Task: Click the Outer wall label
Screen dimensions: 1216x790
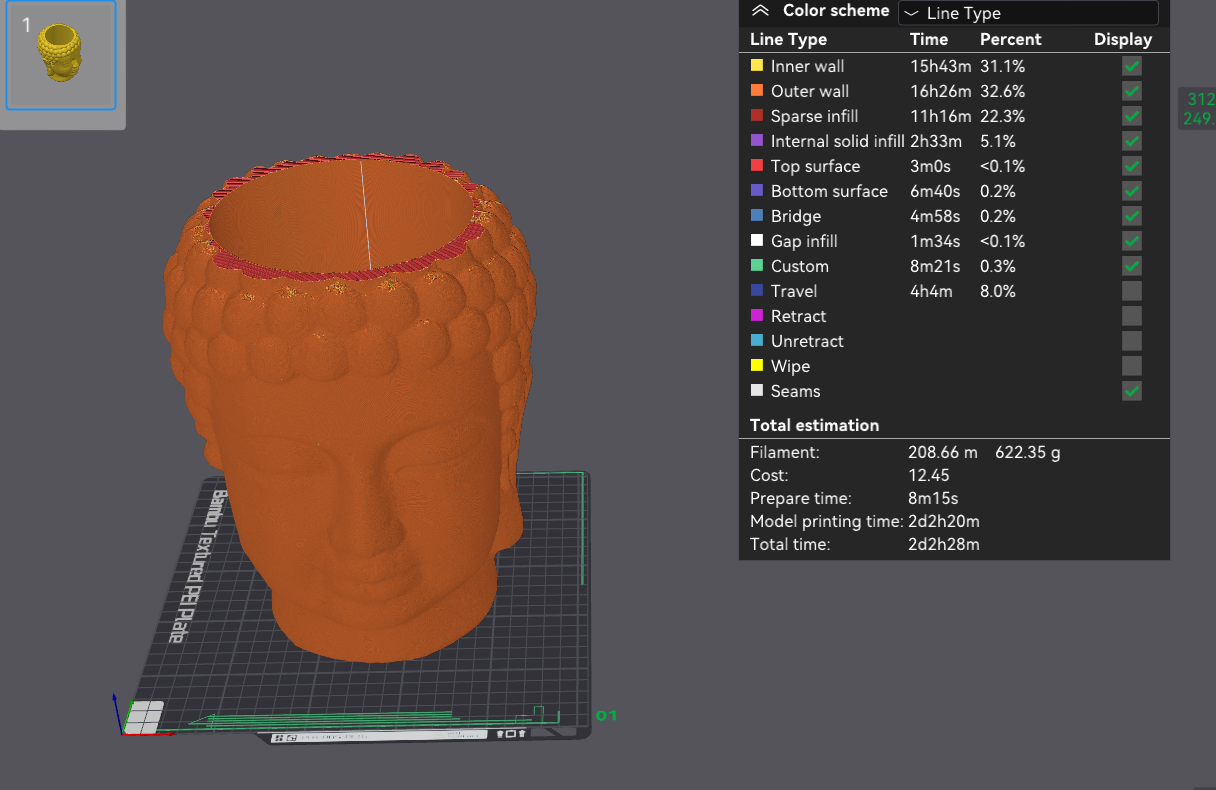Action: coord(809,91)
